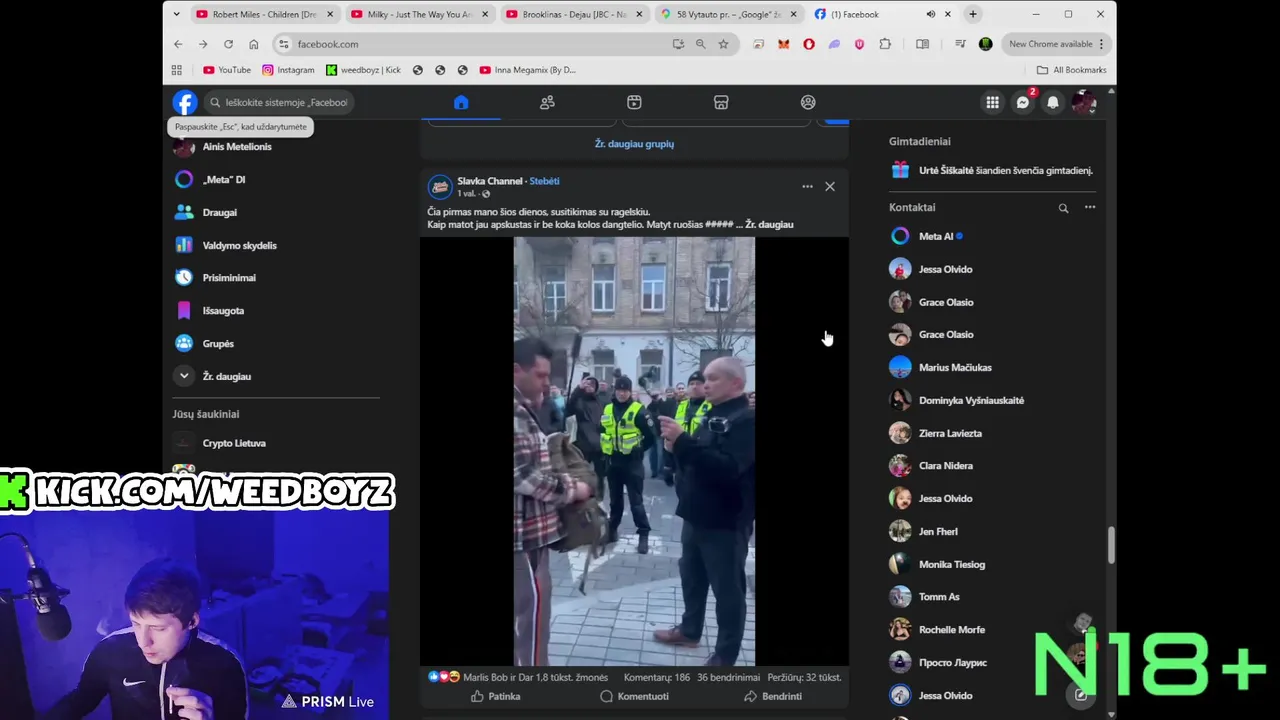Reload the Facebook page
Viewport: 1280px width, 720px height.
click(228, 44)
